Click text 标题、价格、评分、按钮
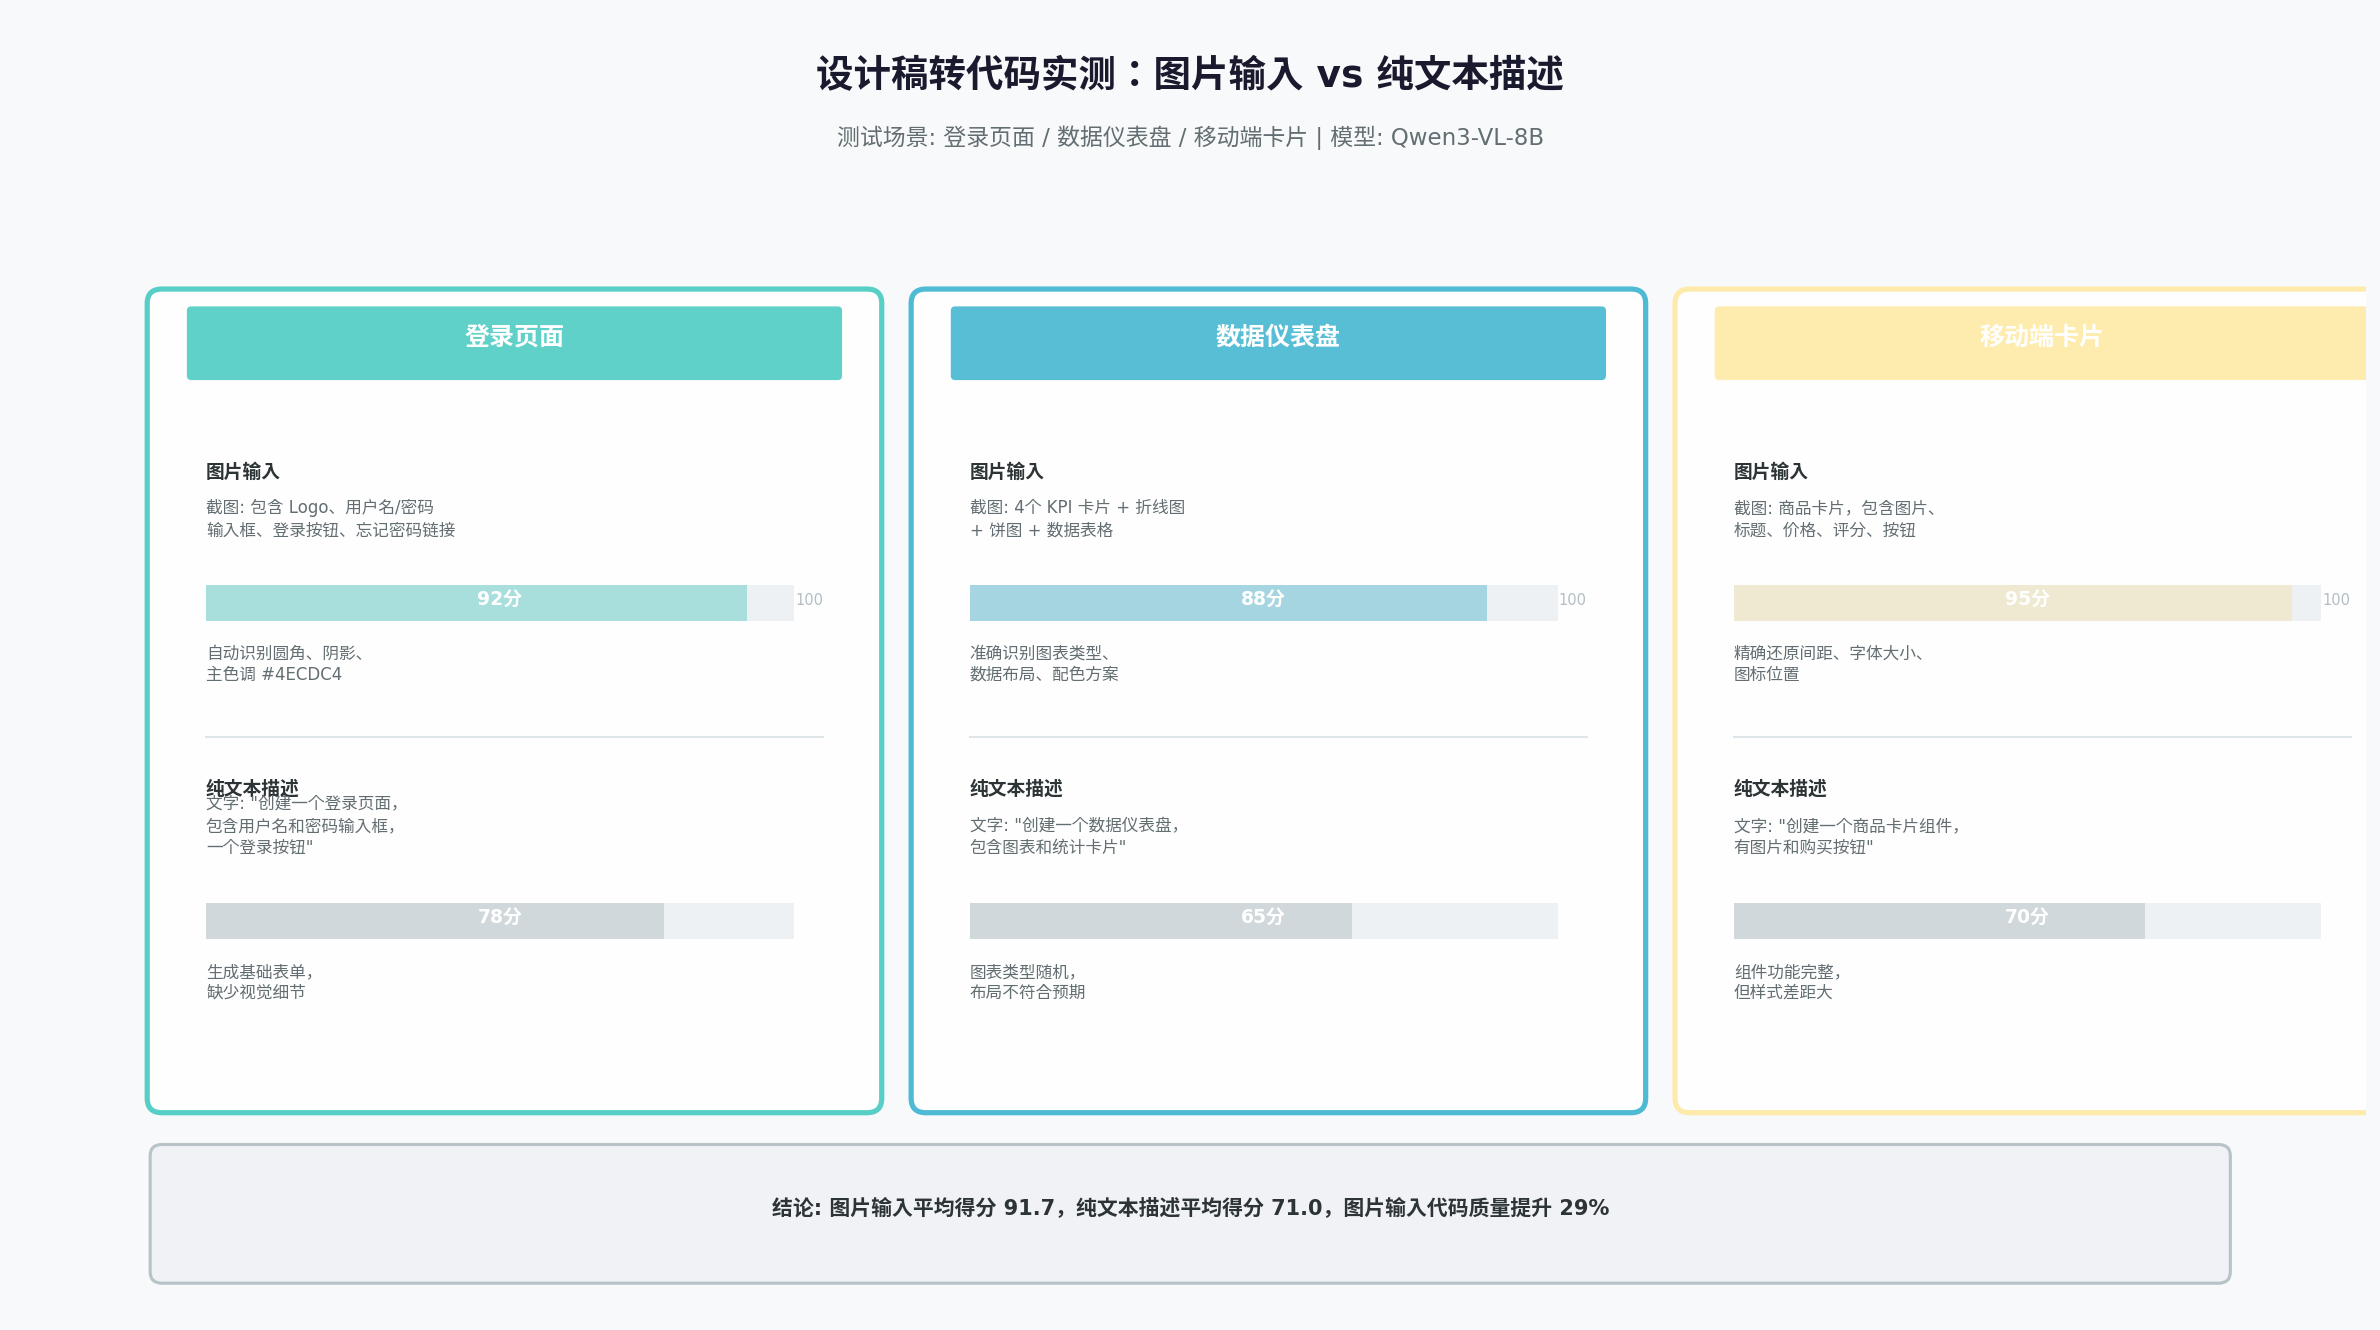The width and height of the screenshot is (2380, 1330). 1825,530
